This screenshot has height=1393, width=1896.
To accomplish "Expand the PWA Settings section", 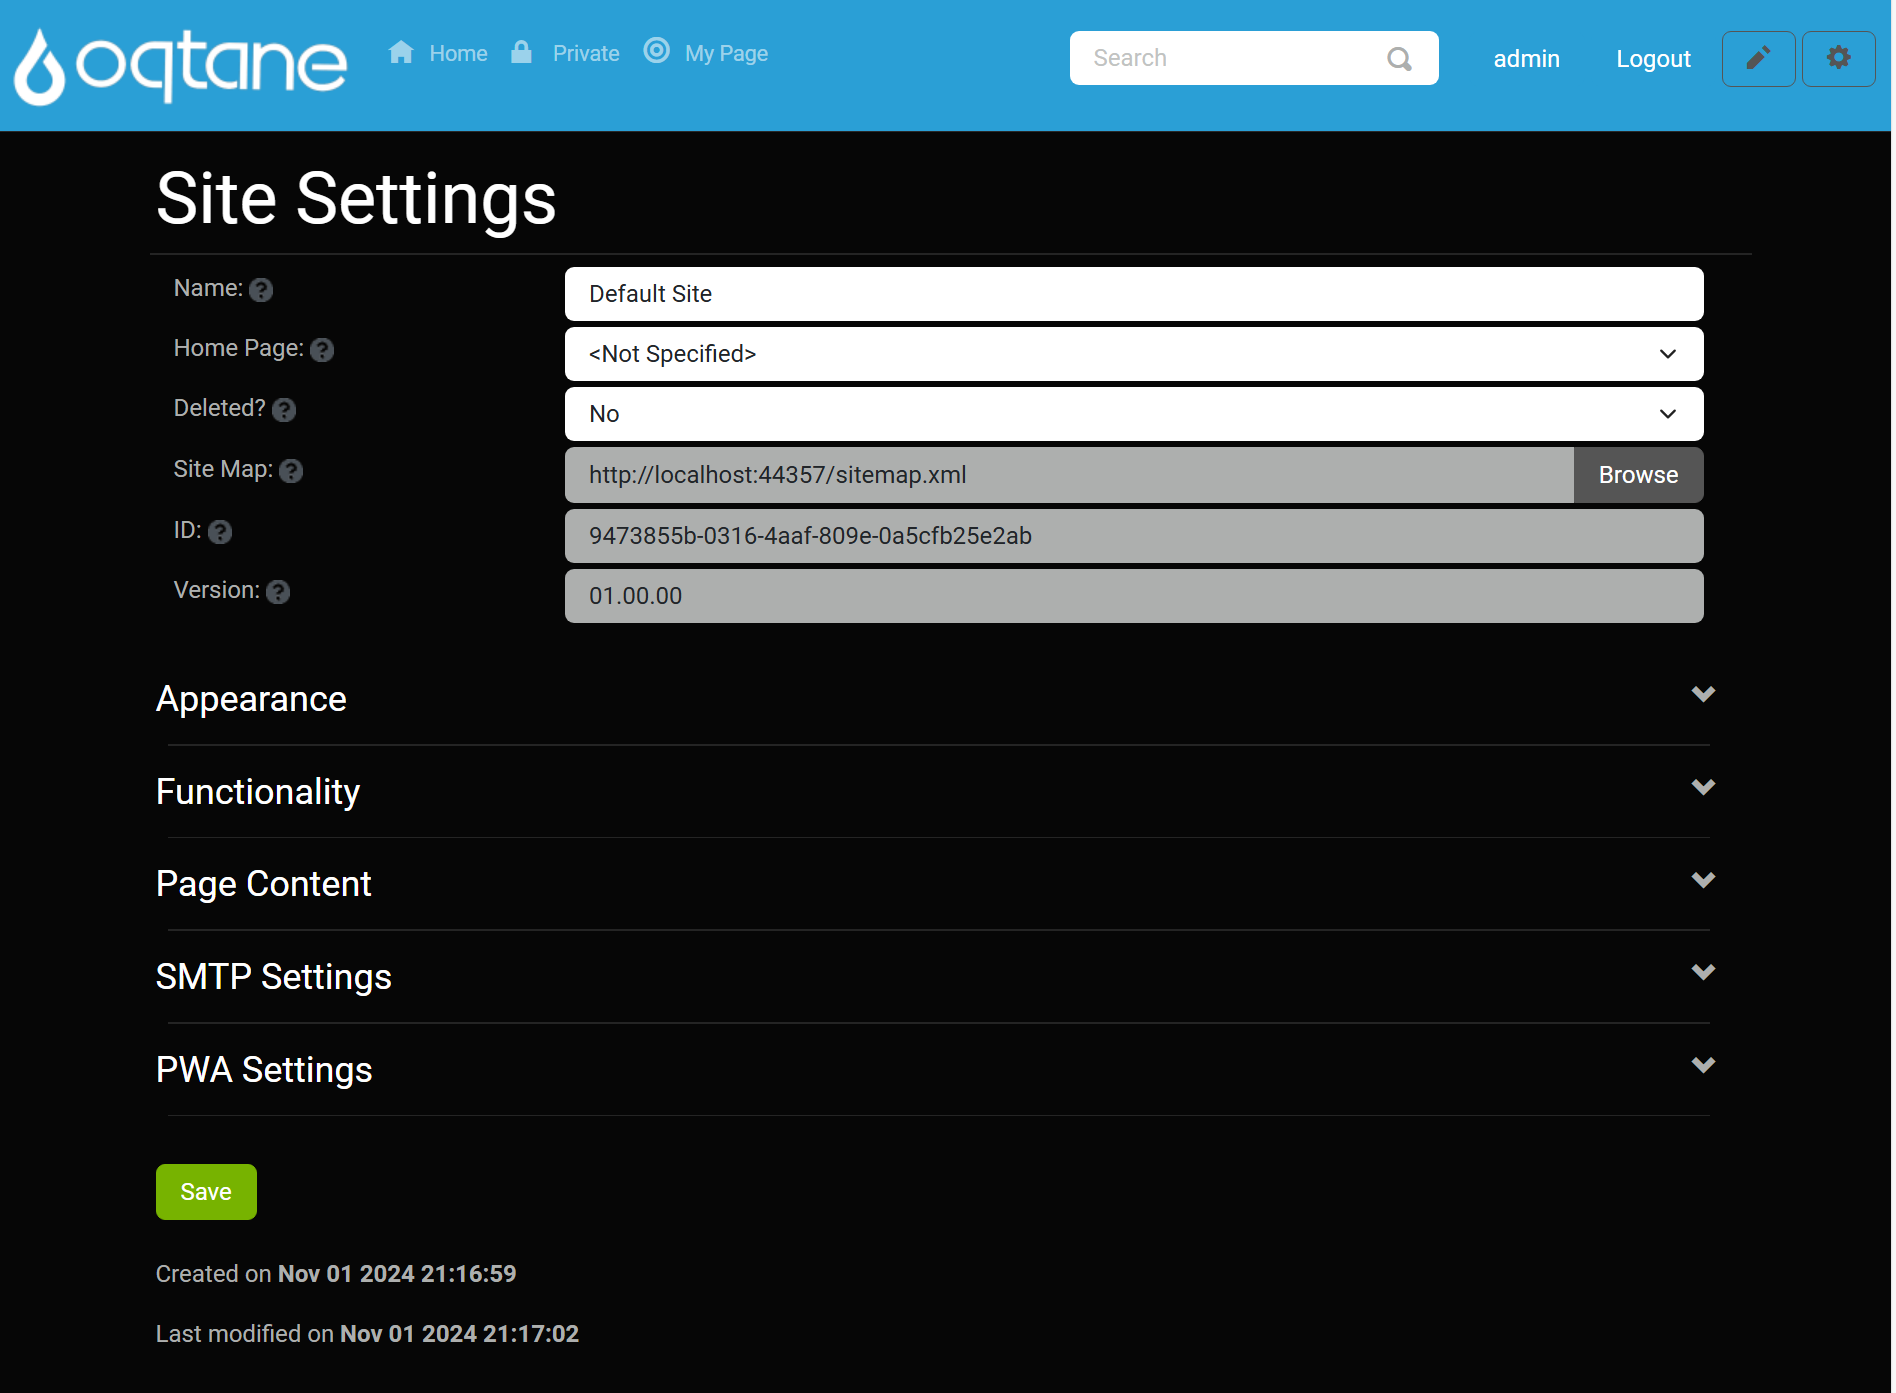I will [x=1703, y=1065].
